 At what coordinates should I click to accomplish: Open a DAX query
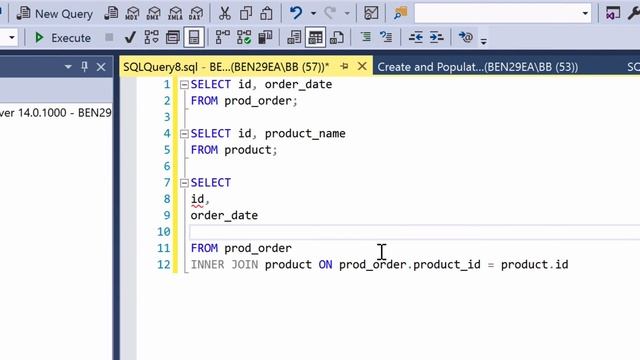pos(196,13)
